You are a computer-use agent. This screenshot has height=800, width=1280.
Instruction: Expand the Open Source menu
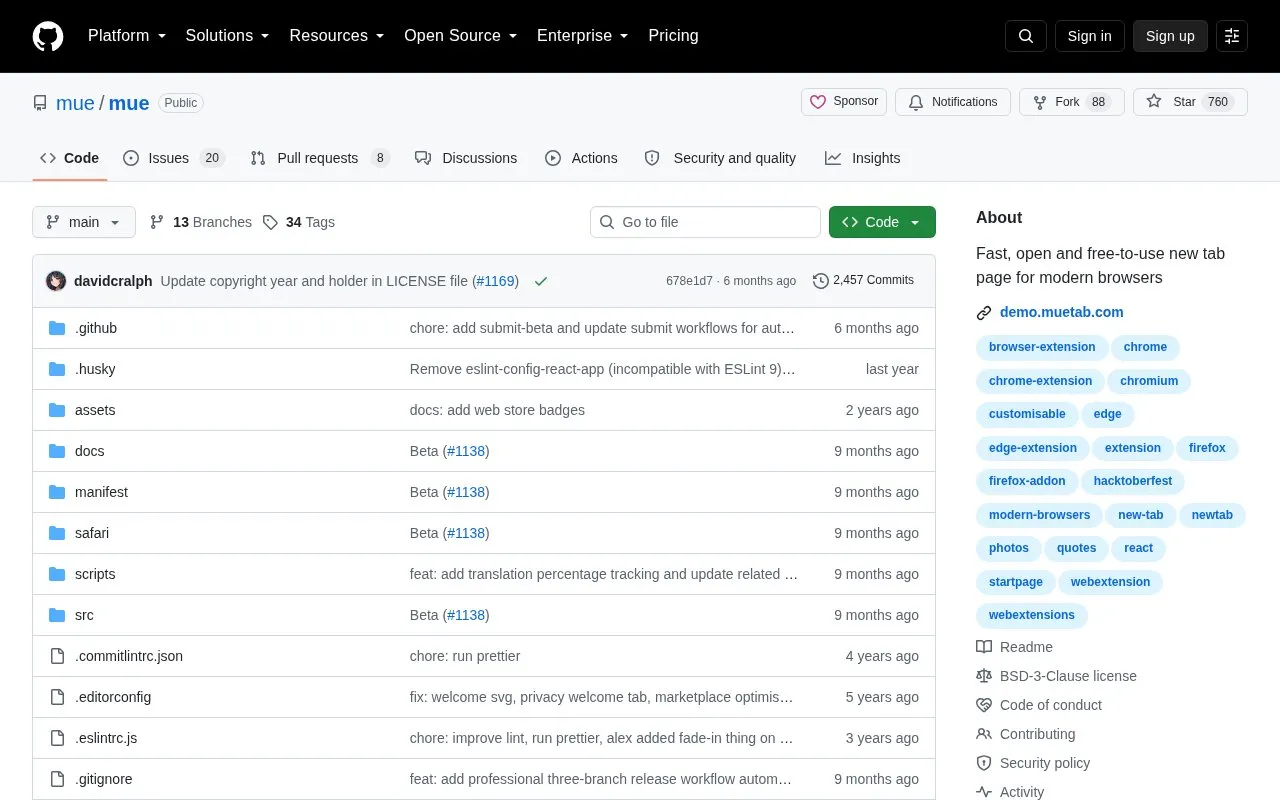point(460,36)
